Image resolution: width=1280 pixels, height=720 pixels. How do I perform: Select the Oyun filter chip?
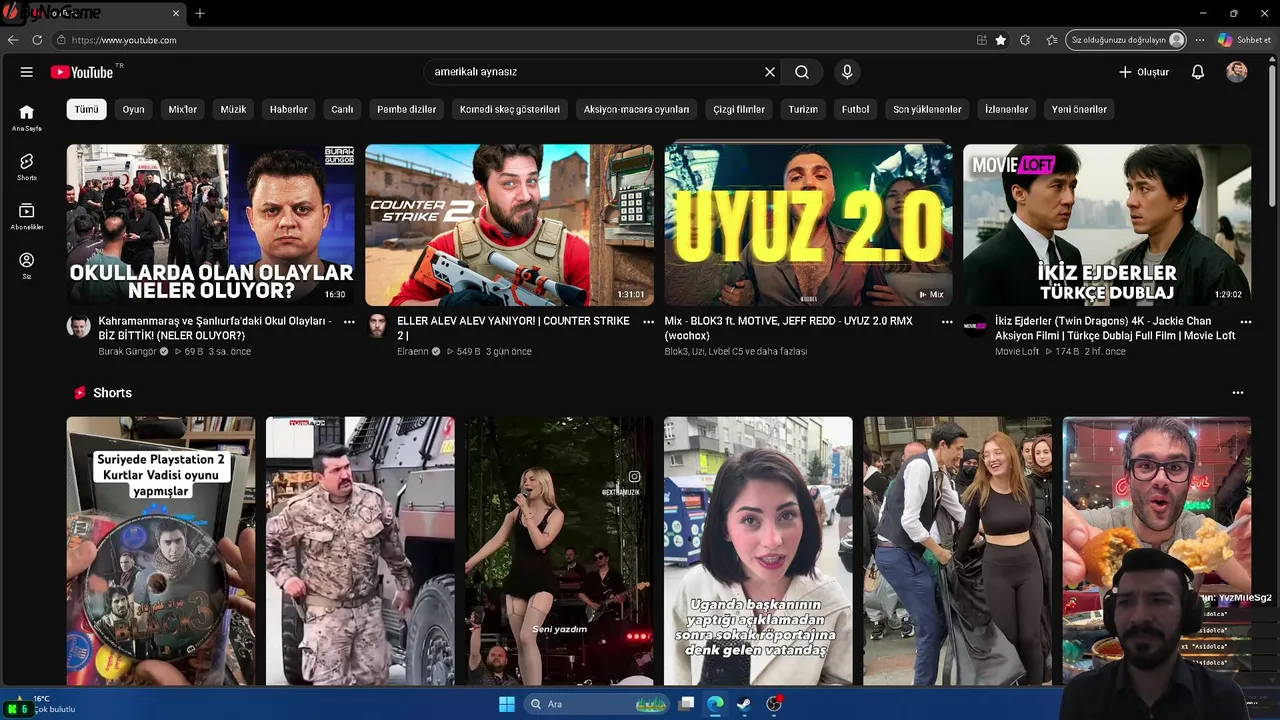134,109
